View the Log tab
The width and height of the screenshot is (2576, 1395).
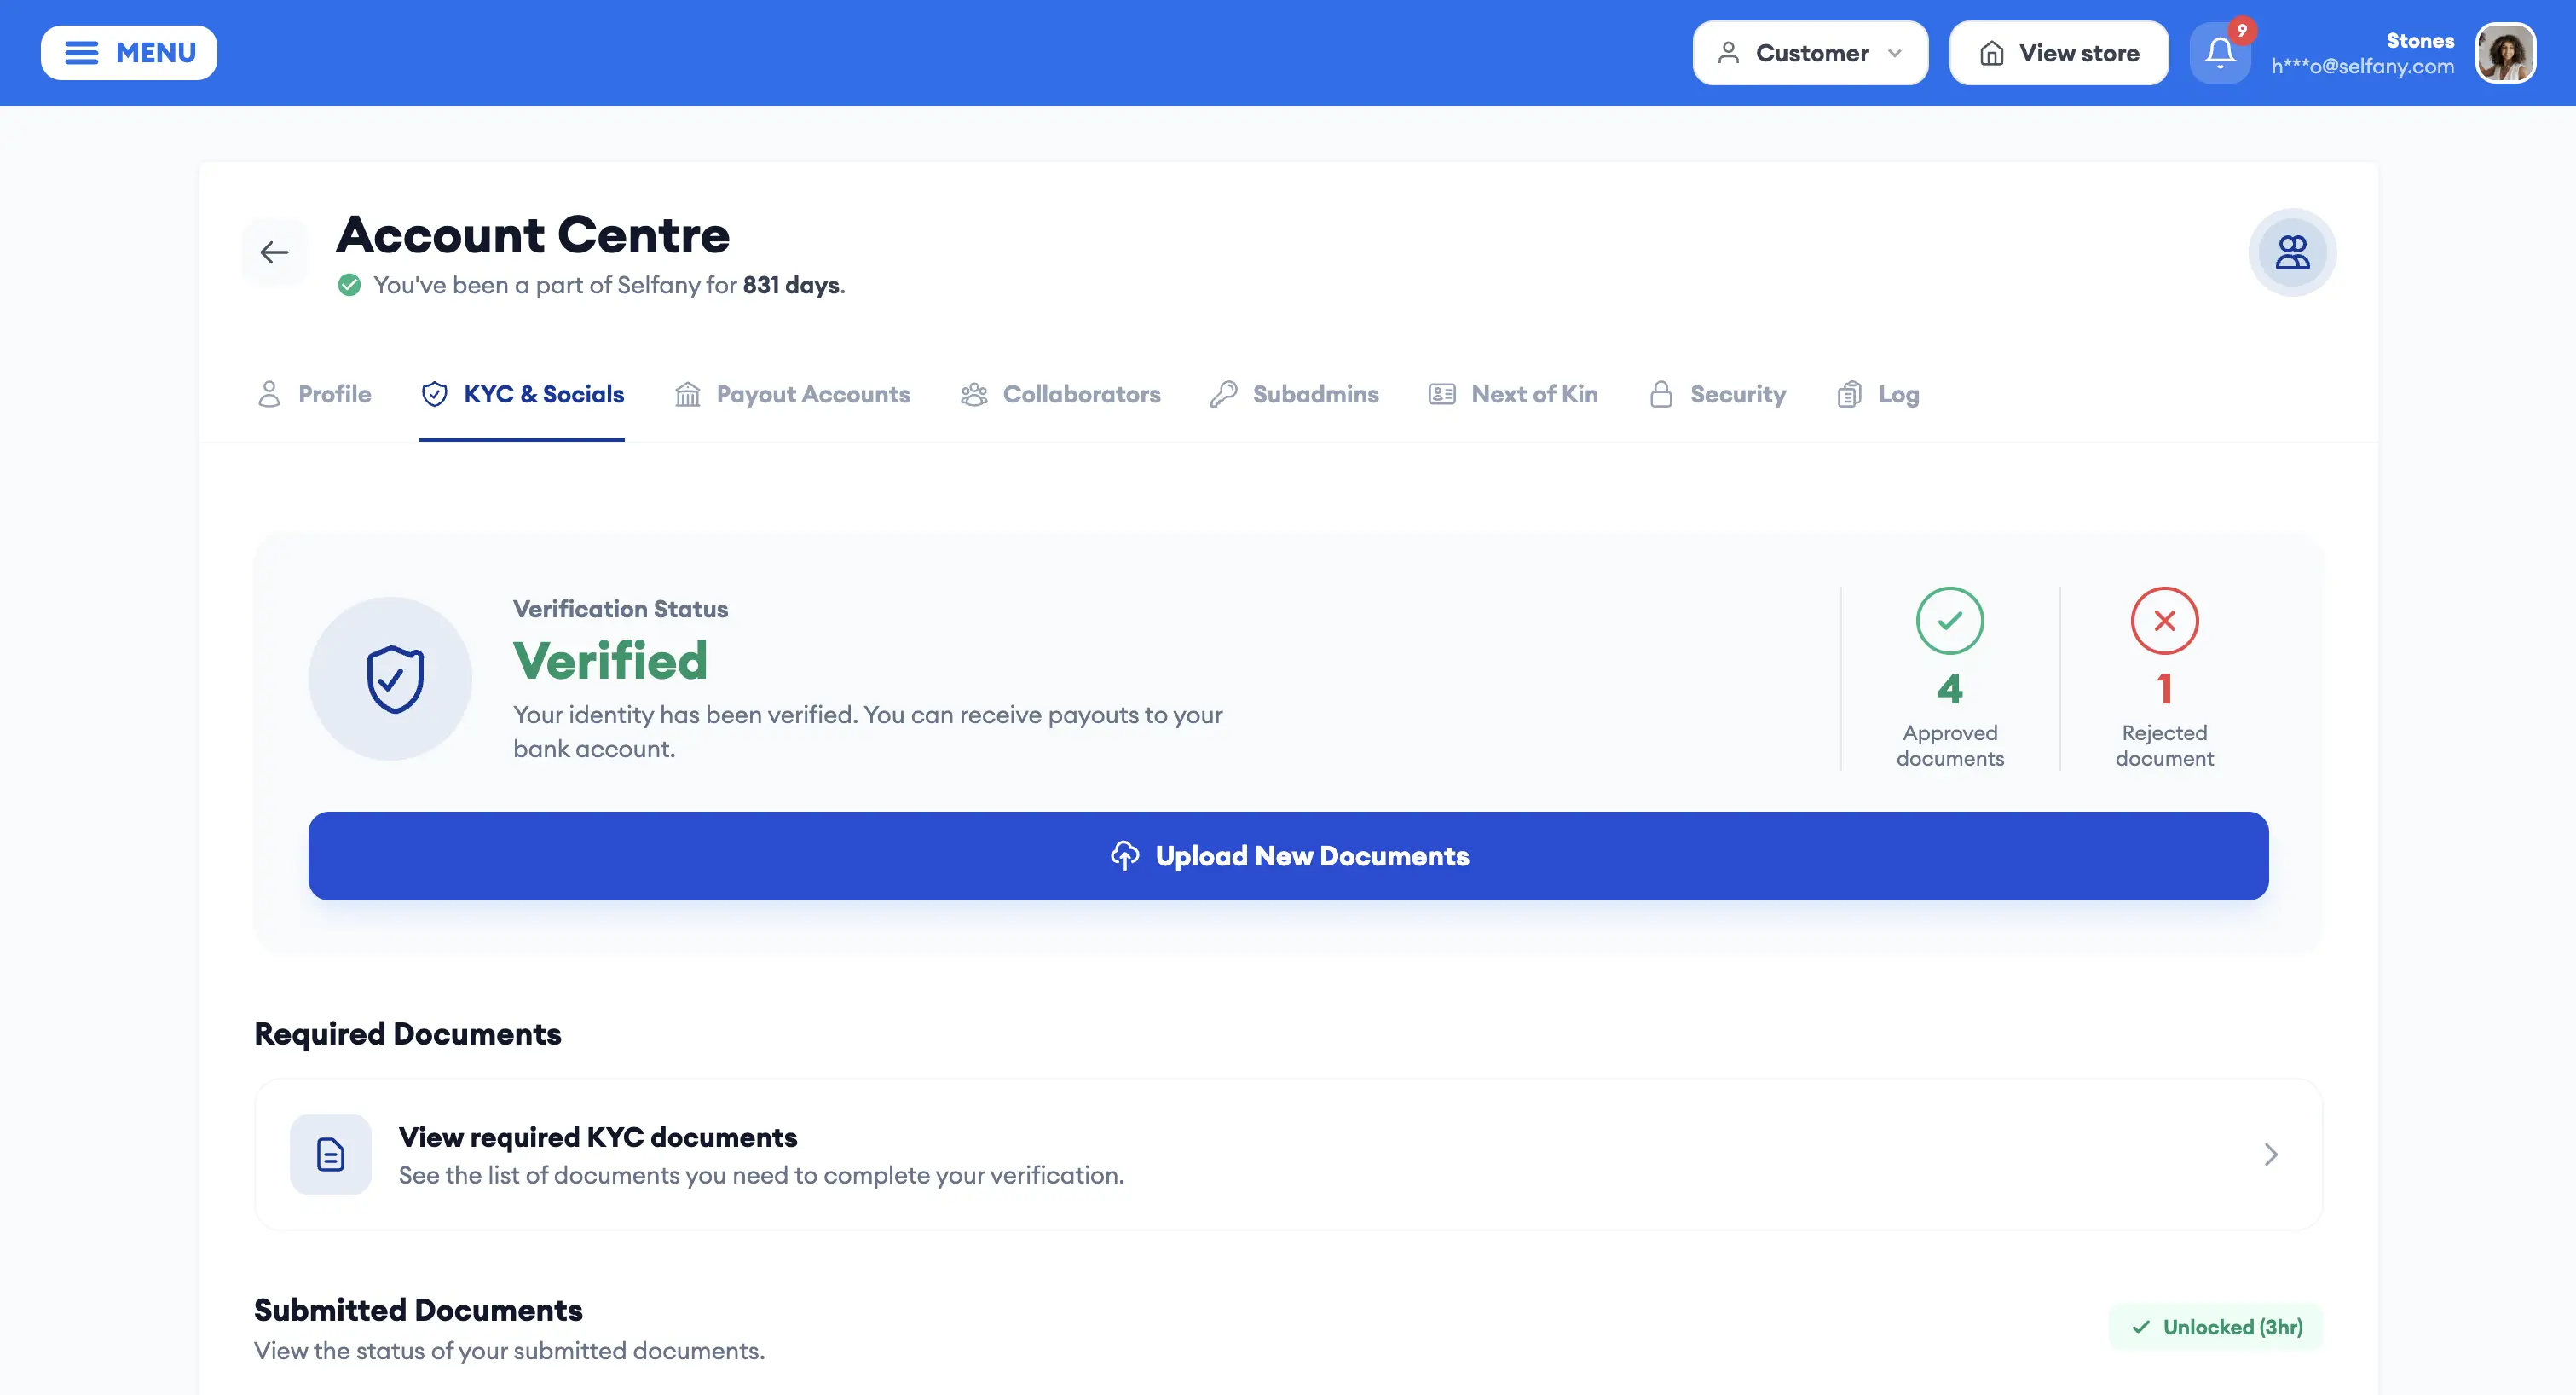(x=1878, y=394)
